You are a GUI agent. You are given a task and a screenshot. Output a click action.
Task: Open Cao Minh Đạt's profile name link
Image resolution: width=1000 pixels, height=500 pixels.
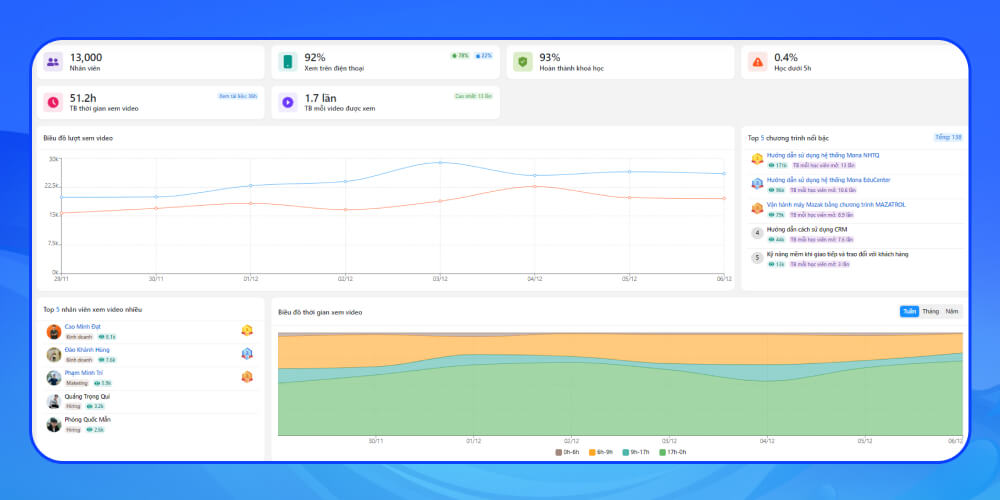[x=82, y=327]
